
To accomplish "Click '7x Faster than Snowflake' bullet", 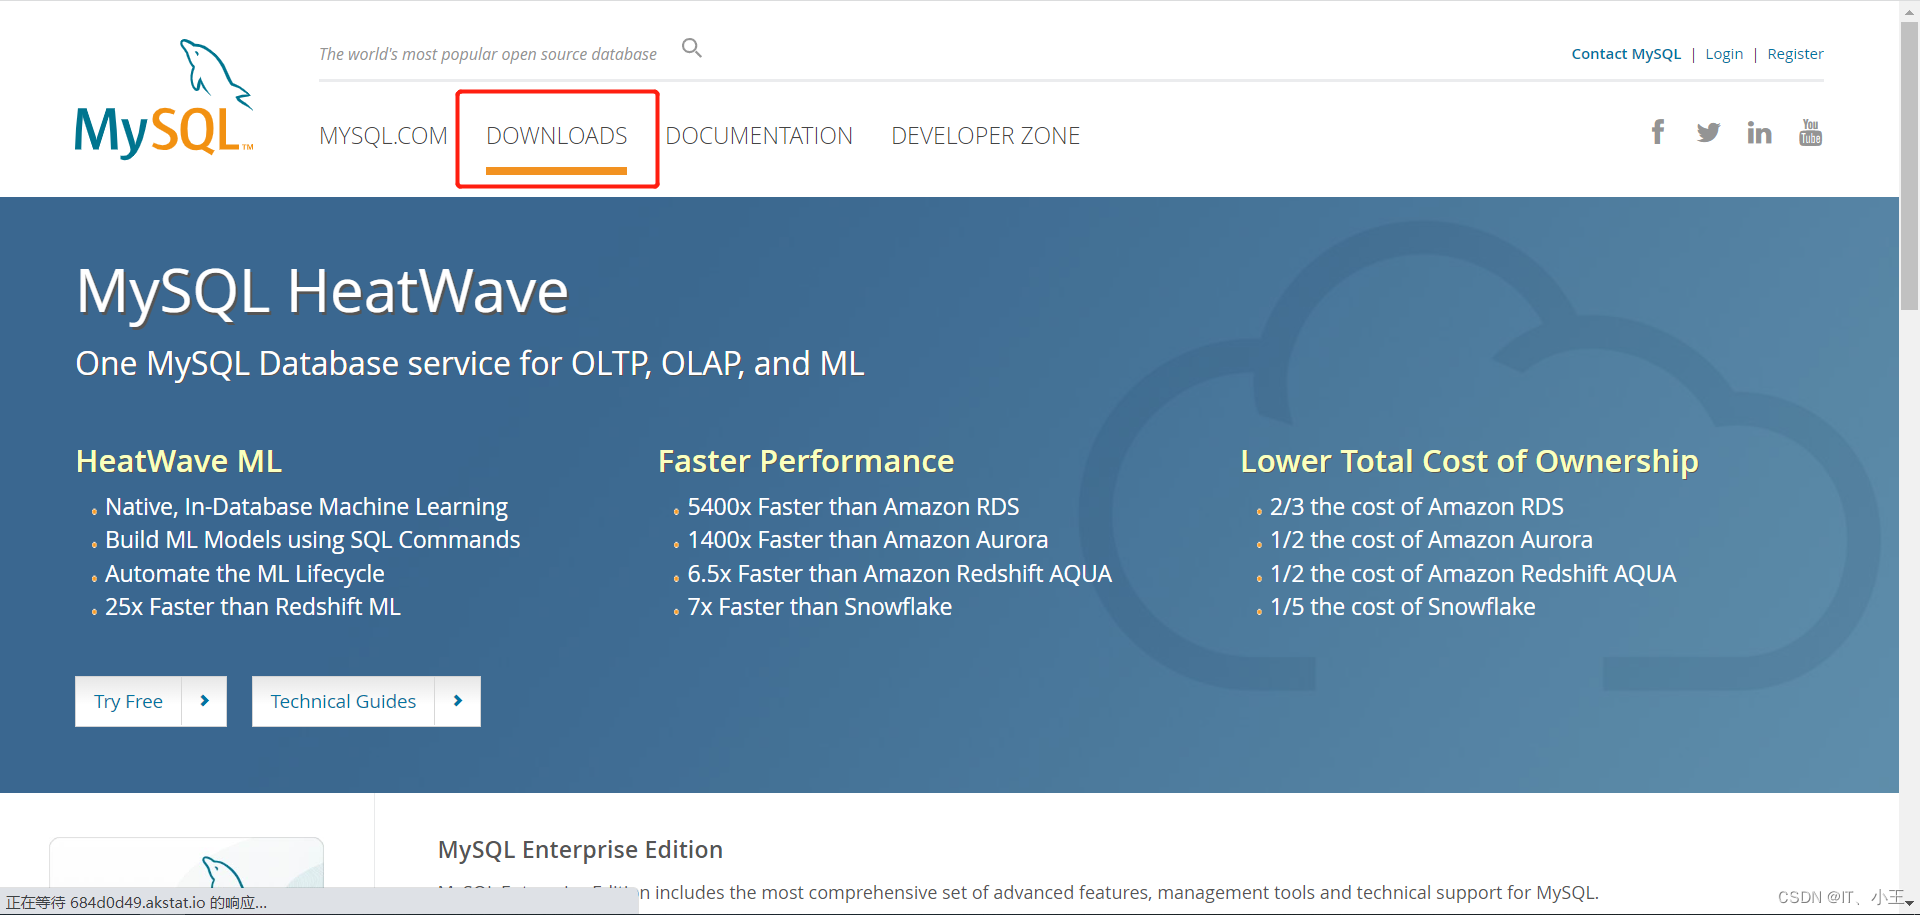I will point(819,607).
